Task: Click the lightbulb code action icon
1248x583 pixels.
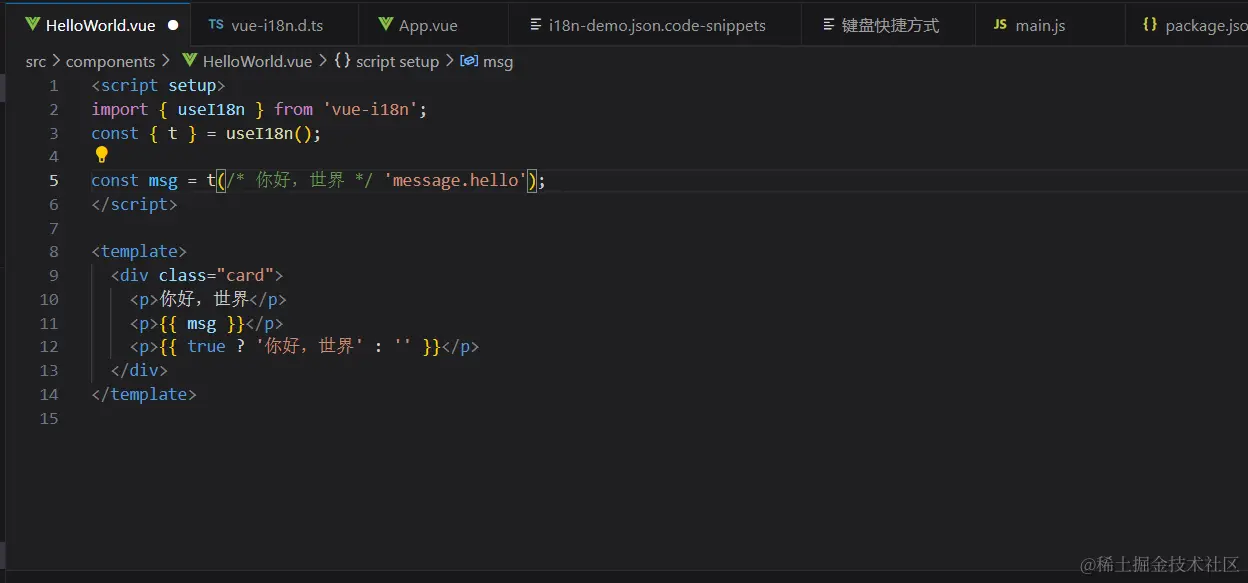Action: coord(101,155)
